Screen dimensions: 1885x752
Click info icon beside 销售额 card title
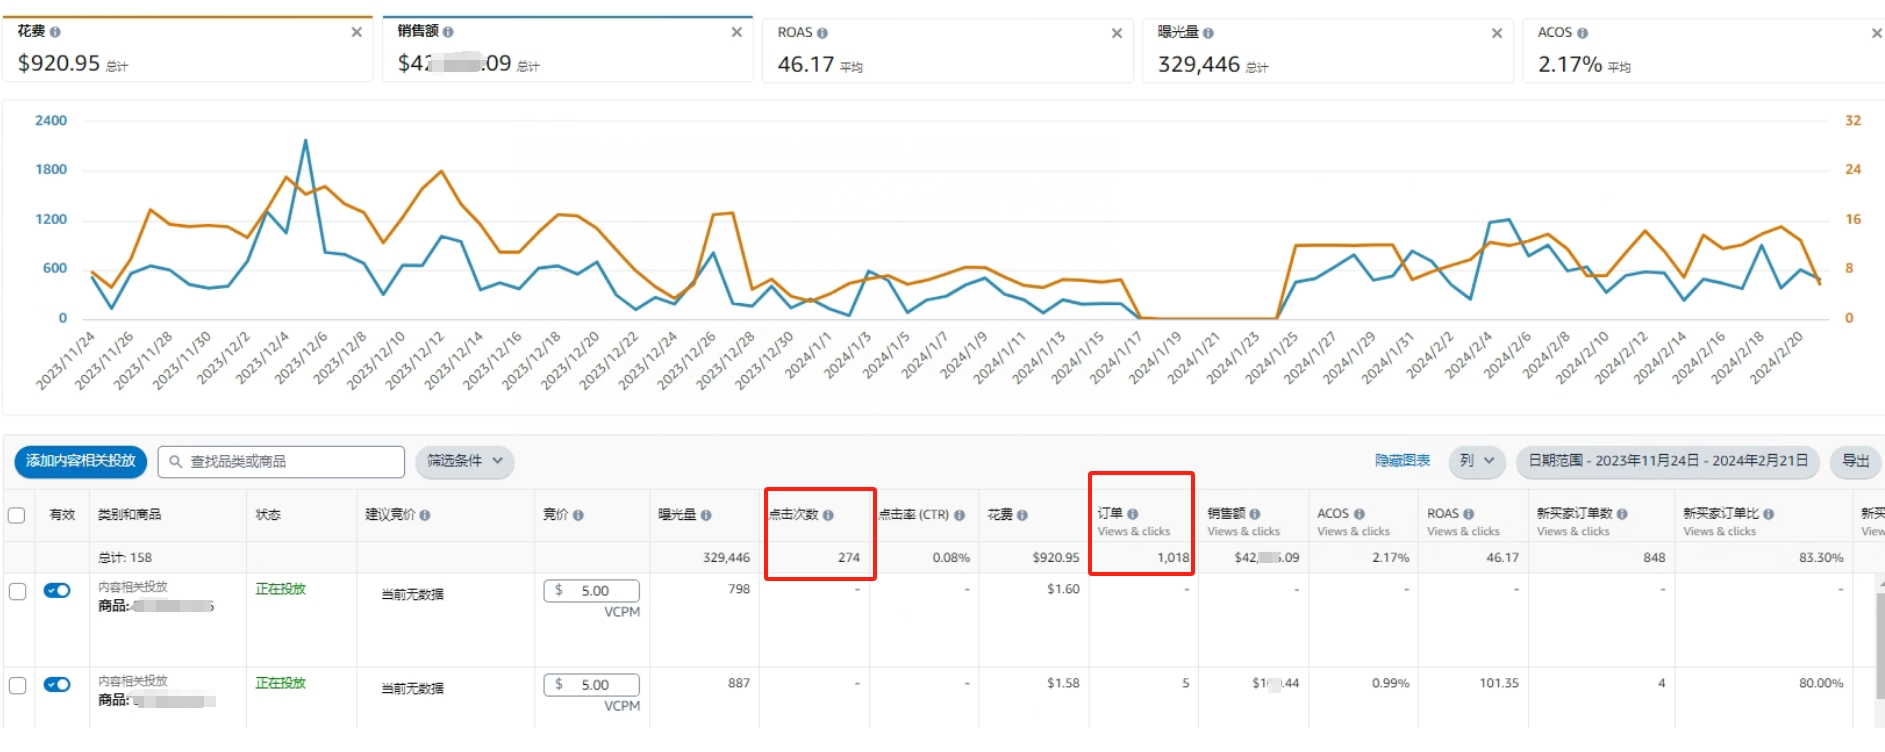coord(448,32)
